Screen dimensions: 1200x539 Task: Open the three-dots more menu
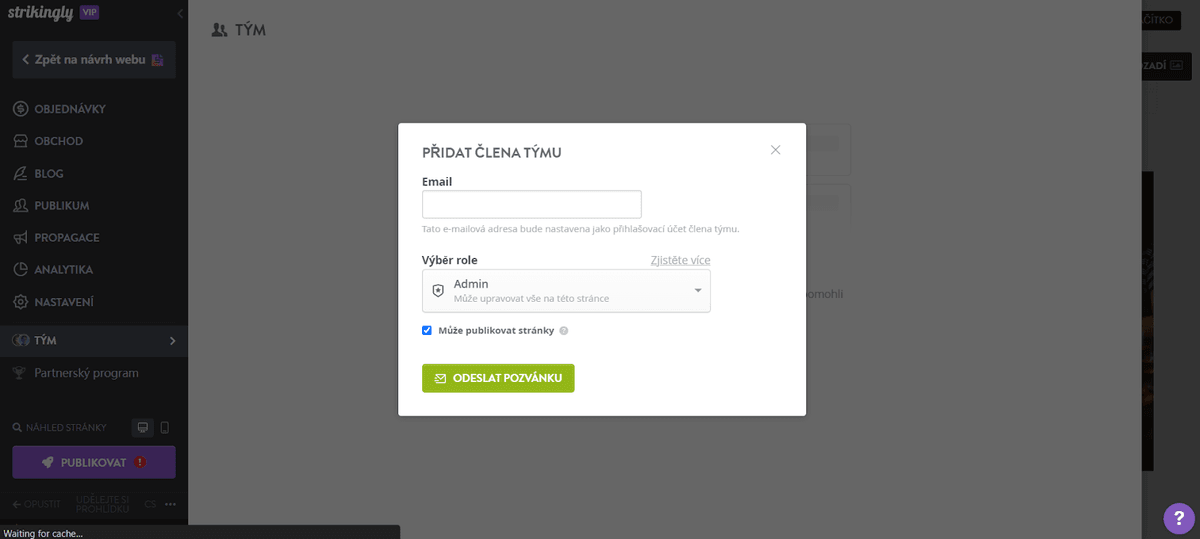pos(171,504)
